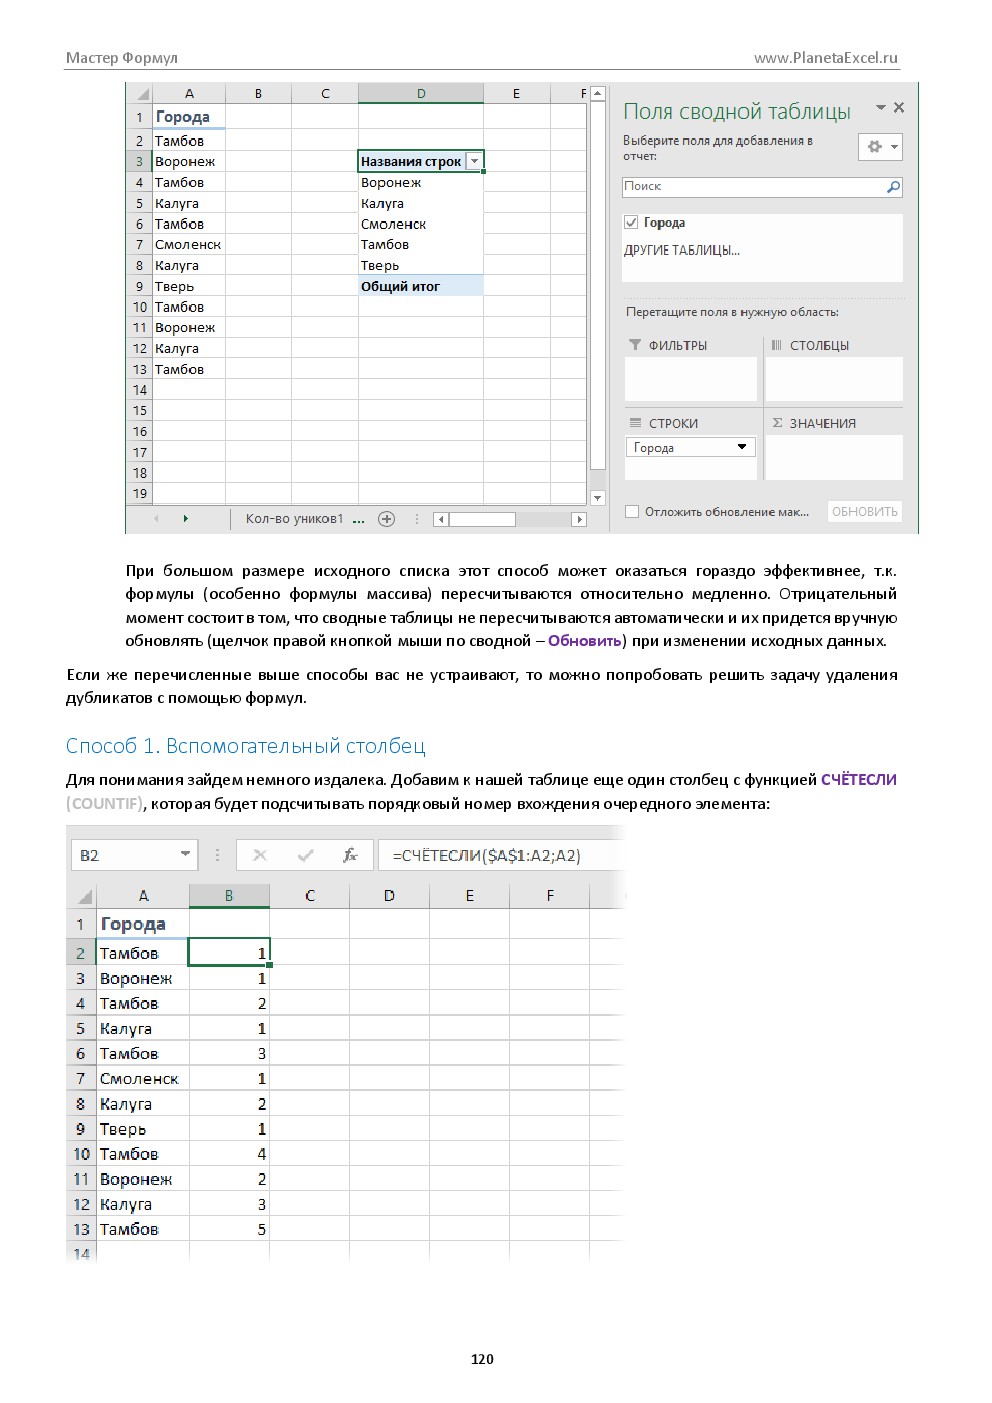Click the СТРОКИ area icon
992x1403 pixels.
coord(635,423)
